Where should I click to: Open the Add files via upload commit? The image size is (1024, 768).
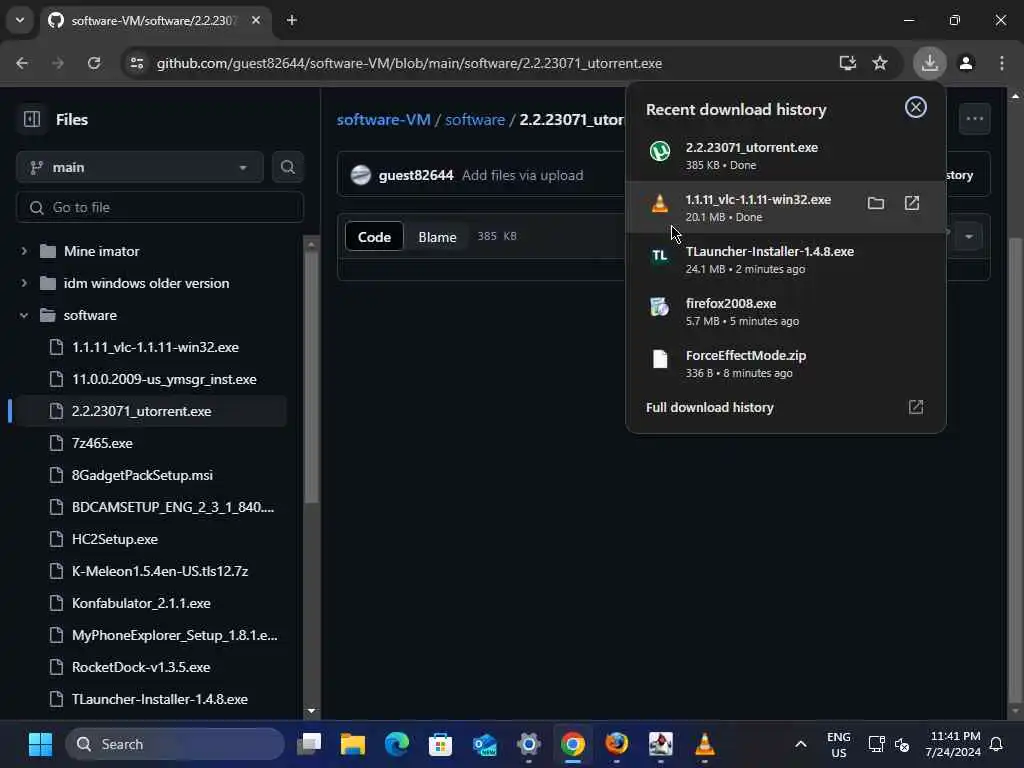[522, 175]
